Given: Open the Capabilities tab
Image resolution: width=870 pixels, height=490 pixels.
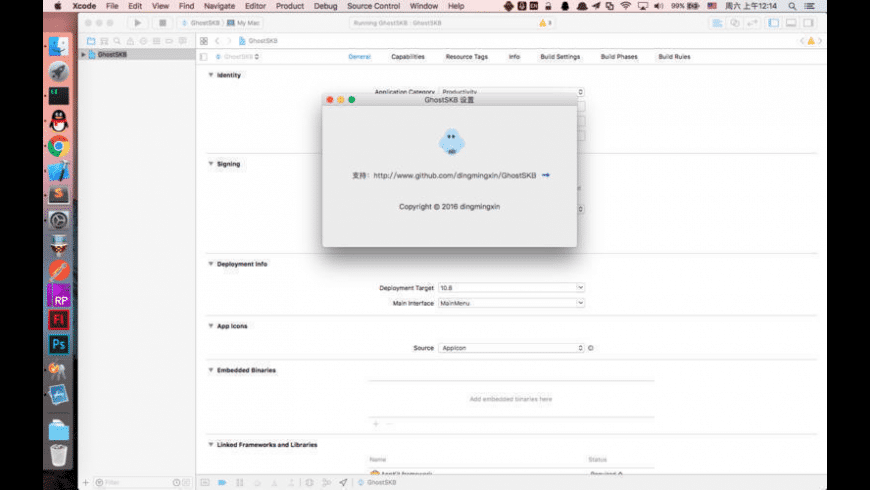Looking at the screenshot, I should pyautogui.click(x=408, y=57).
